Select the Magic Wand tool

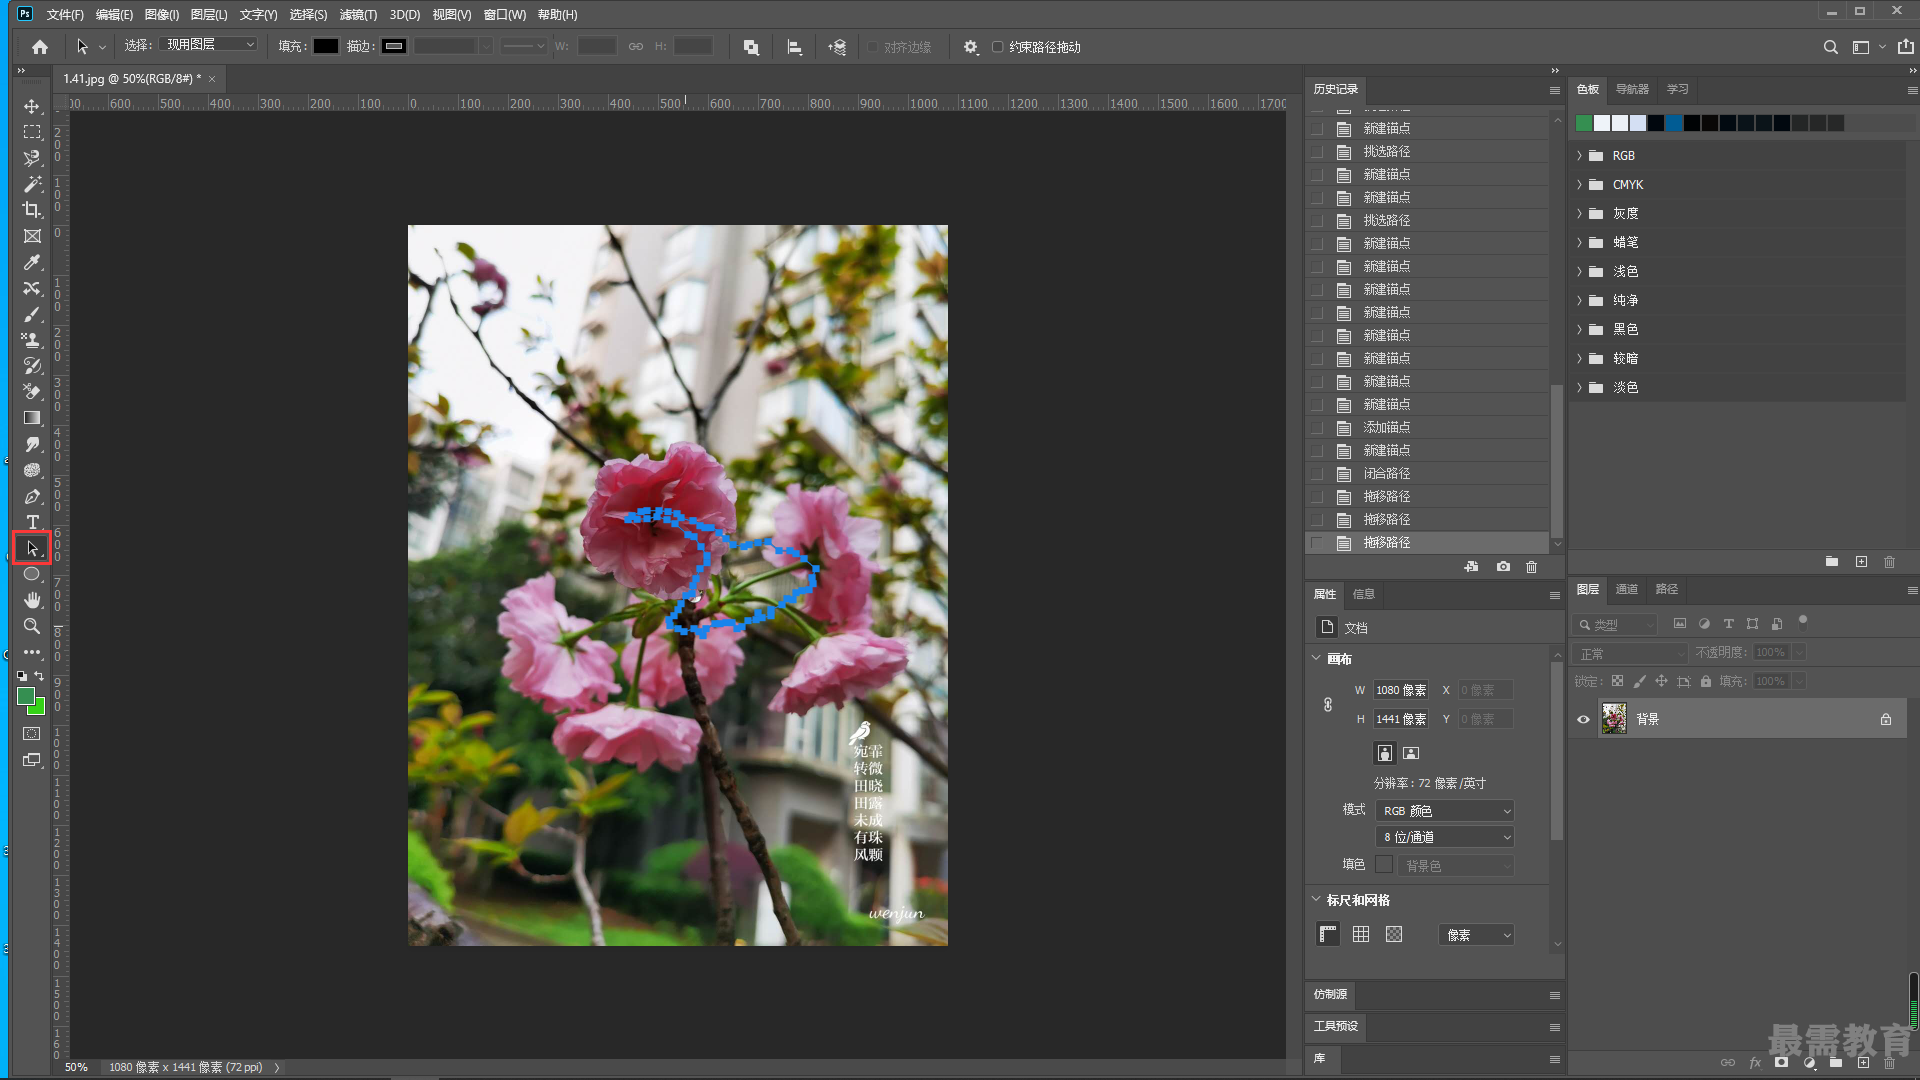point(32,184)
